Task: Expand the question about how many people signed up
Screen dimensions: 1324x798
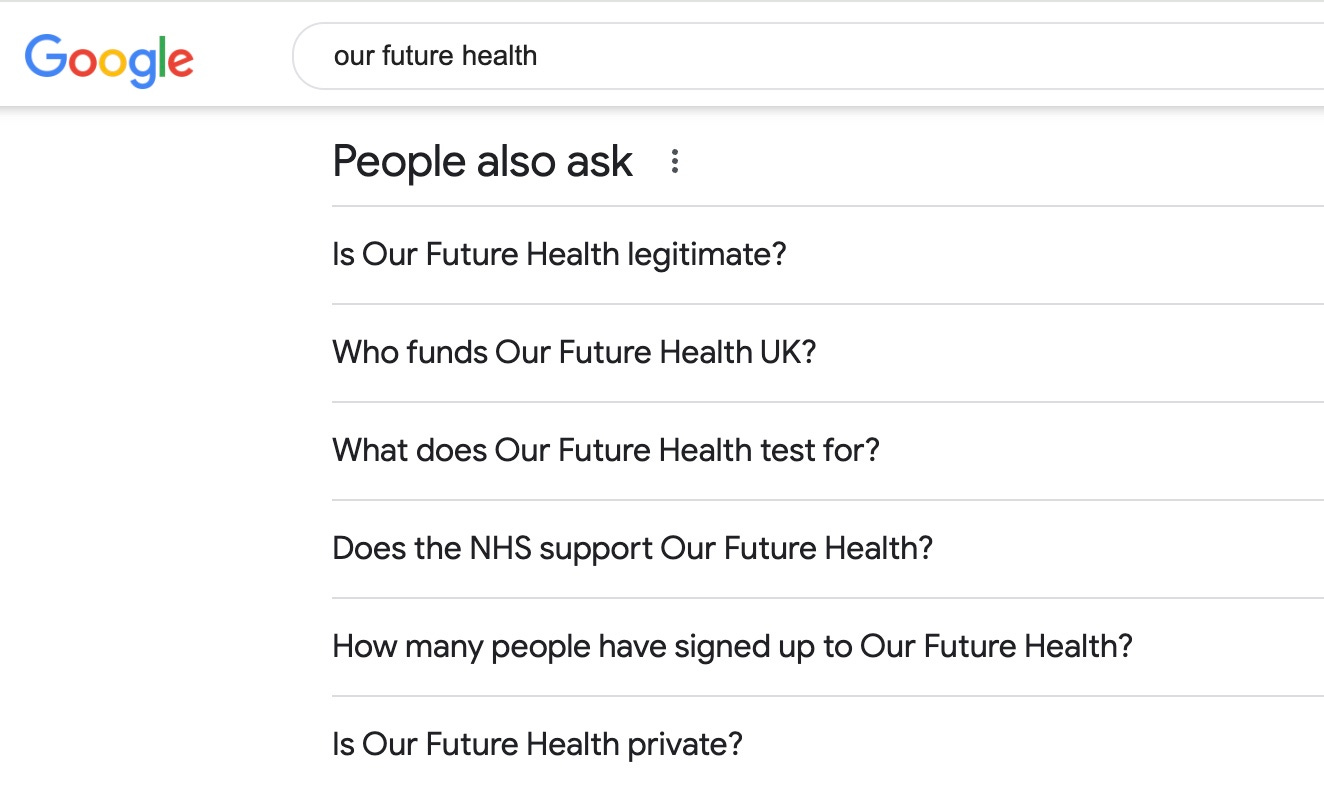Action: [x=828, y=647]
